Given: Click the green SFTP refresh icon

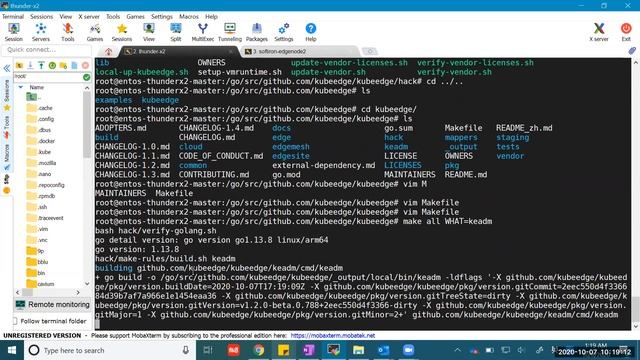Looking at the screenshot, I should tap(52, 65).
